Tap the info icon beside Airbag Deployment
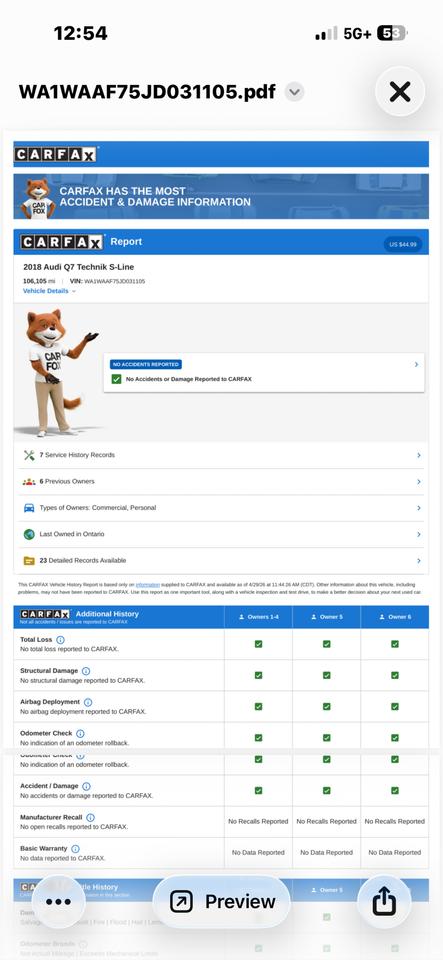 pos(87,702)
